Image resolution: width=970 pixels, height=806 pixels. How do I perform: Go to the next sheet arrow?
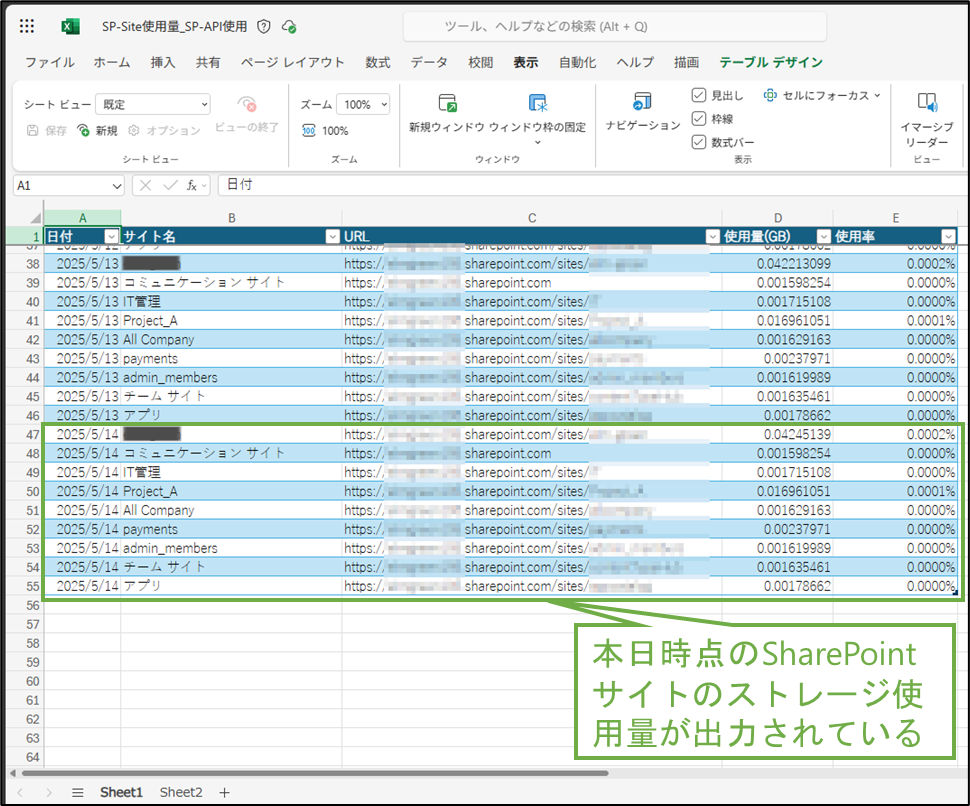[x=49, y=792]
